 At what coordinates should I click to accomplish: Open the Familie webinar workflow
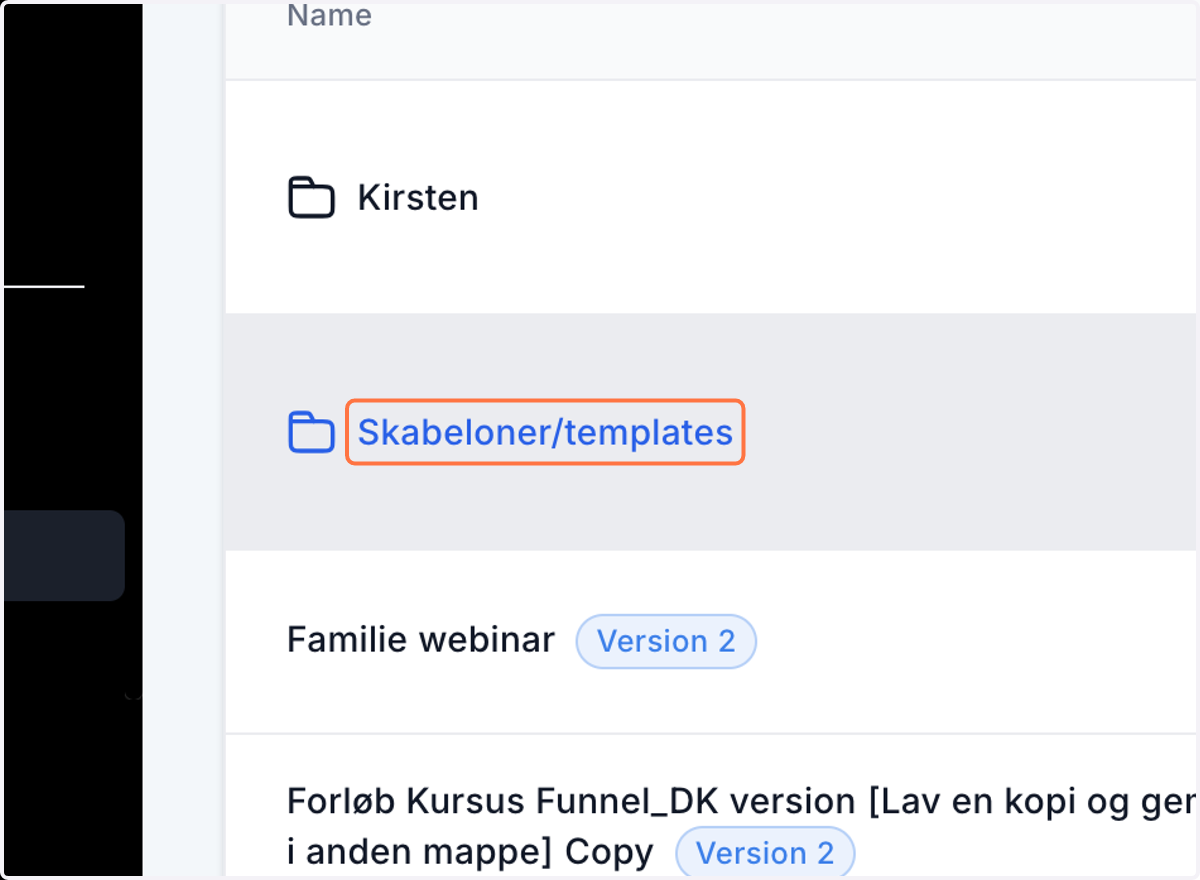tap(421, 640)
